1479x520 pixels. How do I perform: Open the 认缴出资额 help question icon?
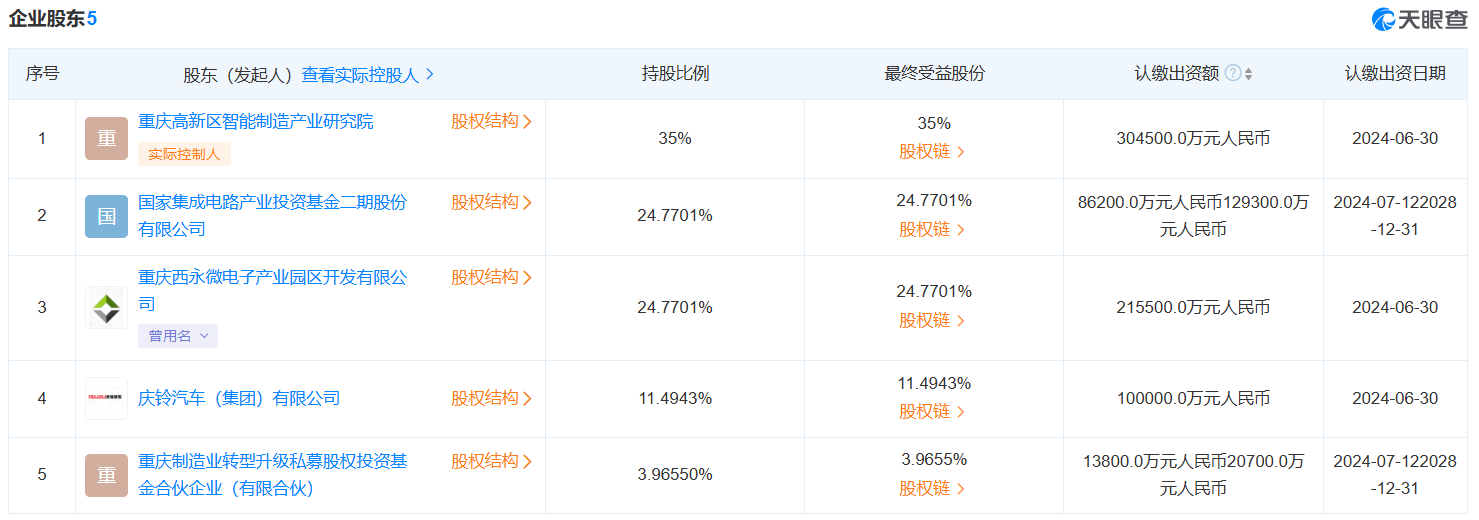pos(1233,74)
